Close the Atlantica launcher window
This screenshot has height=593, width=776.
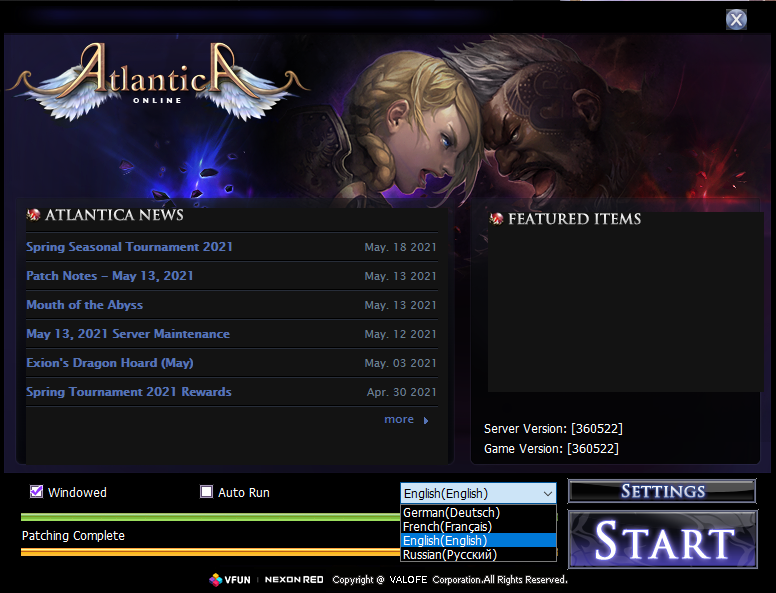[736, 20]
